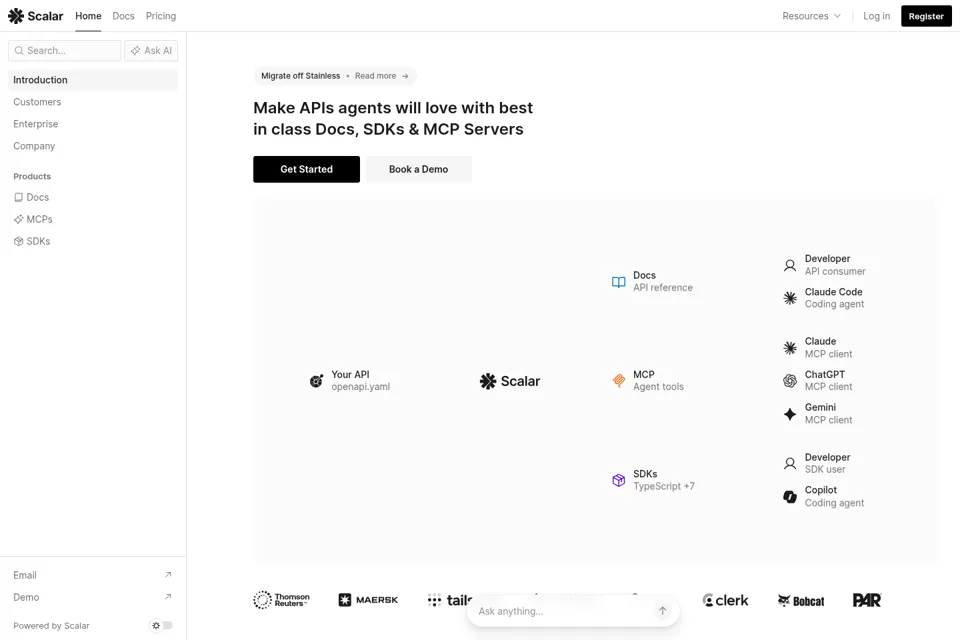Click the central Scalar logo in diagram
960x640 pixels.
coord(509,381)
